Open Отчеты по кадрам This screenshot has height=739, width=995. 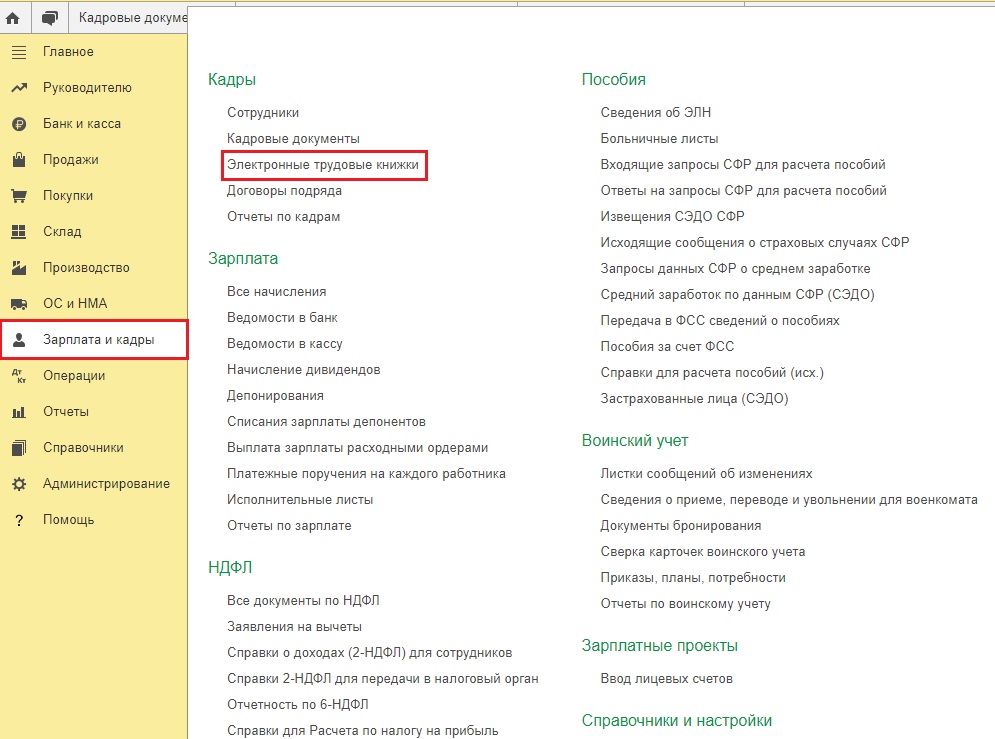tap(283, 216)
